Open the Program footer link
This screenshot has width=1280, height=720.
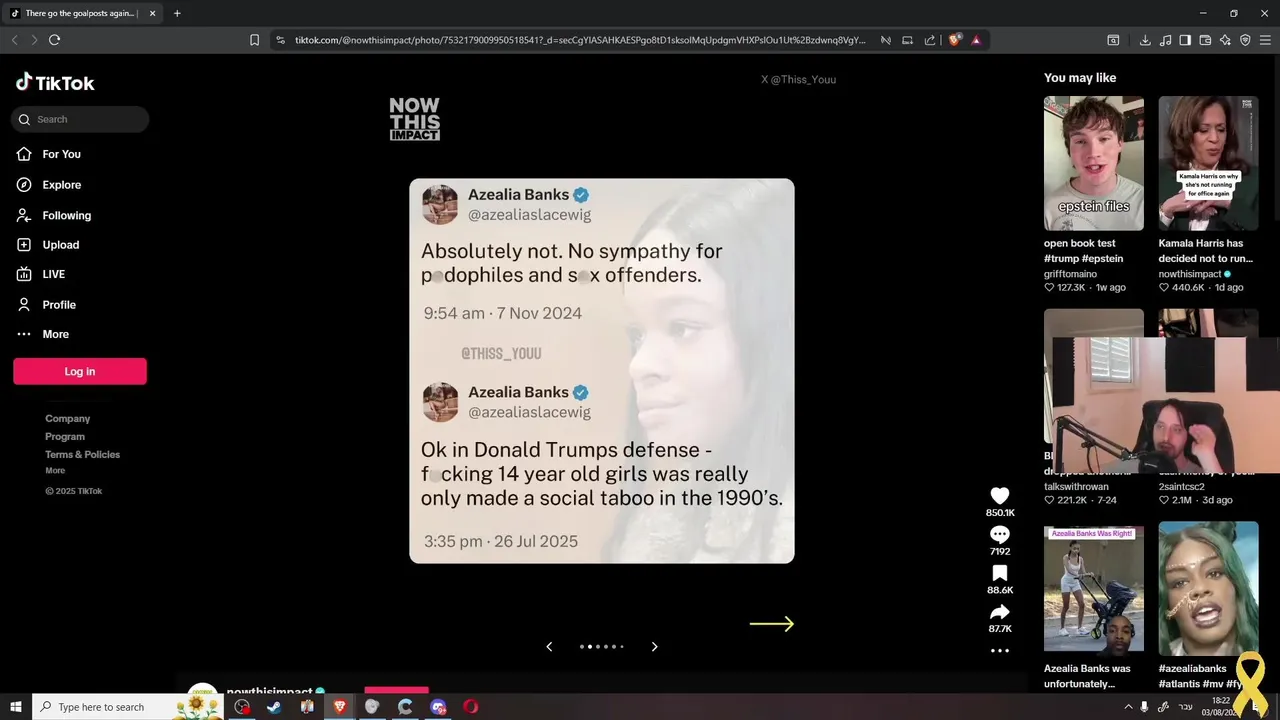tap(65, 437)
